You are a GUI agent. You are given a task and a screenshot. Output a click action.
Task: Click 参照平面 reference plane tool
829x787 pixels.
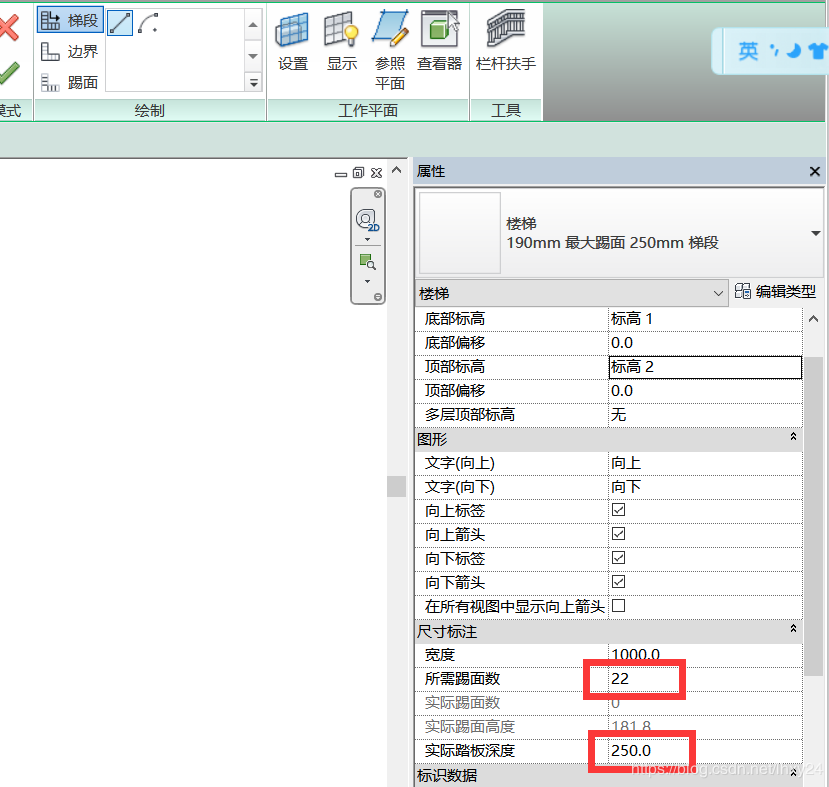pyautogui.click(x=390, y=50)
